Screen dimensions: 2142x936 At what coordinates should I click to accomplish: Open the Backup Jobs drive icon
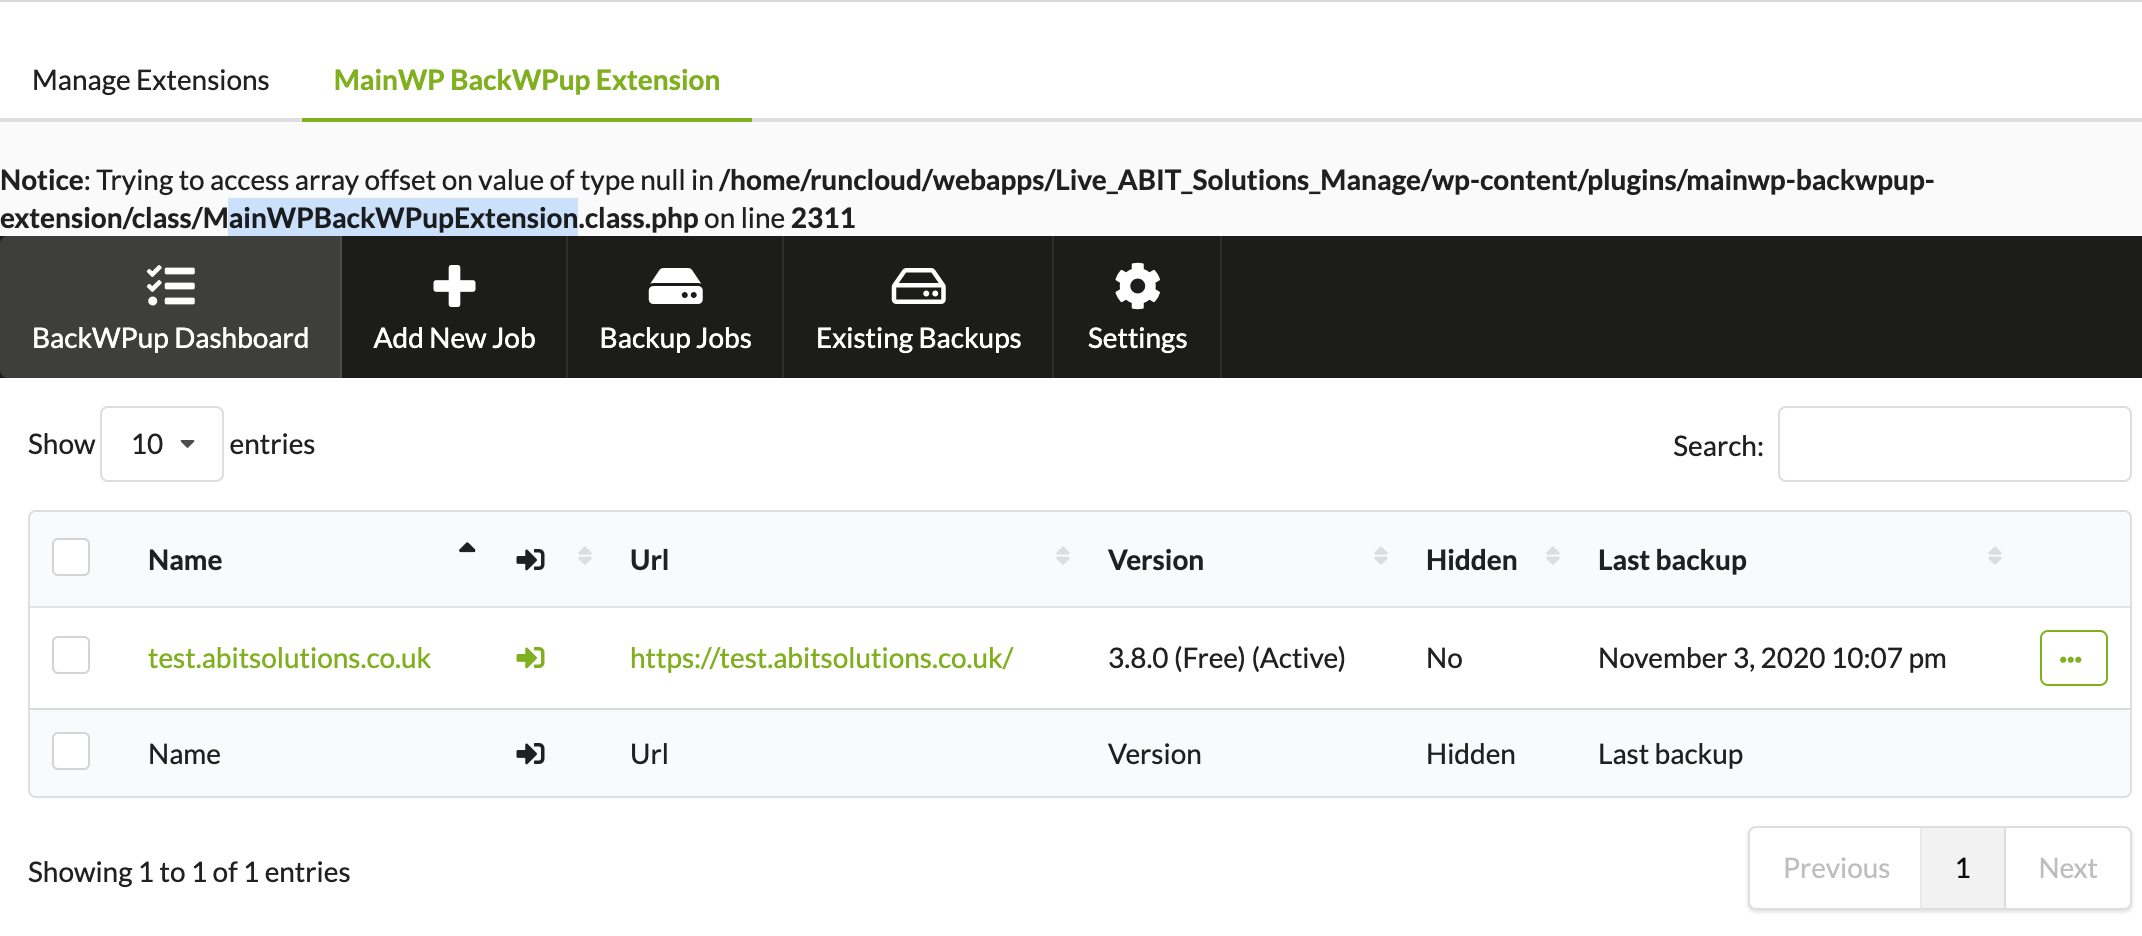pyautogui.click(x=675, y=286)
